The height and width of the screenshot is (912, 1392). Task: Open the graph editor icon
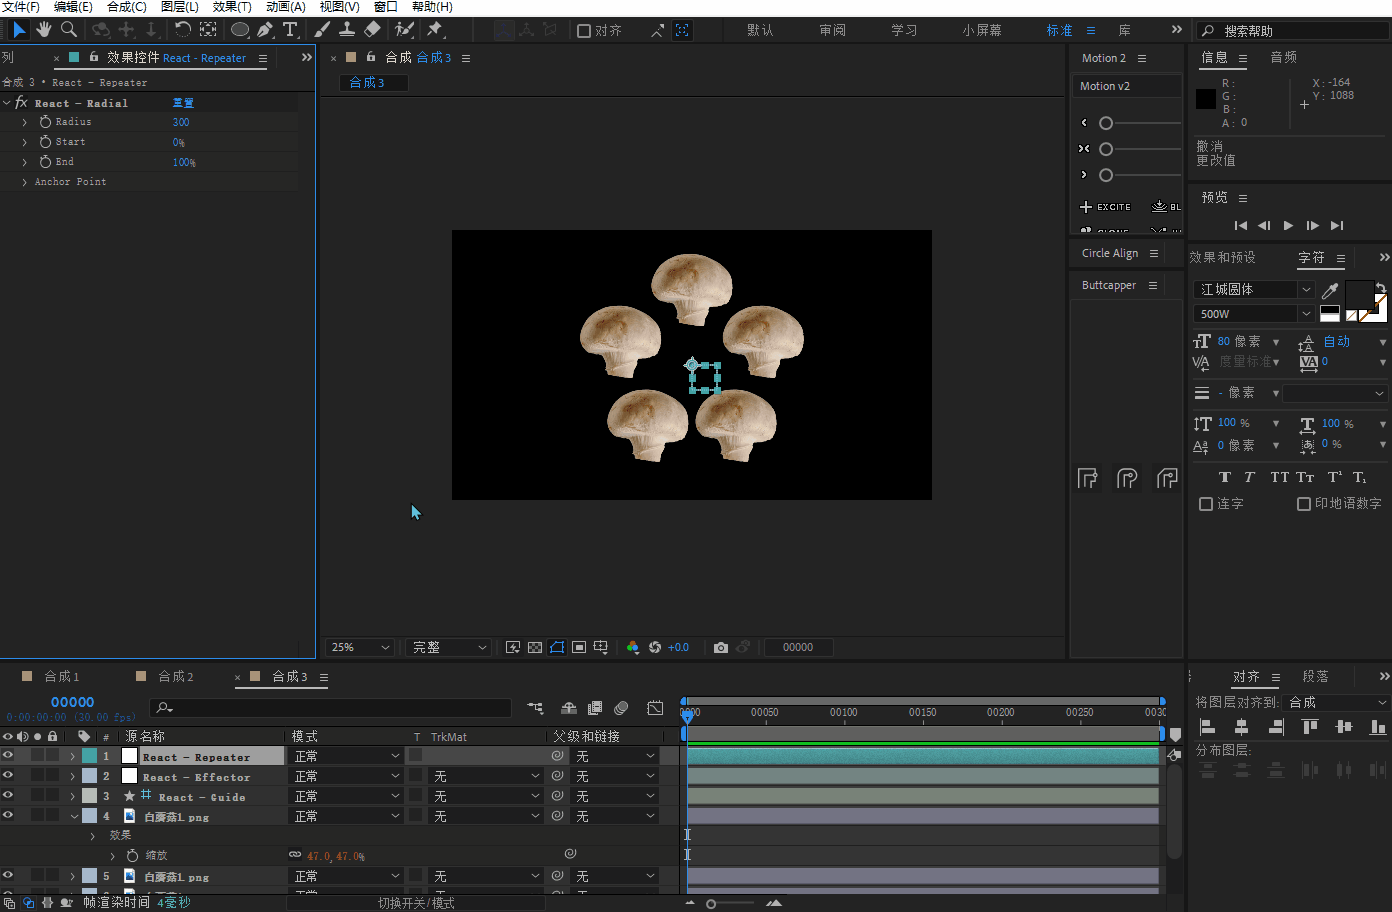tap(655, 708)
